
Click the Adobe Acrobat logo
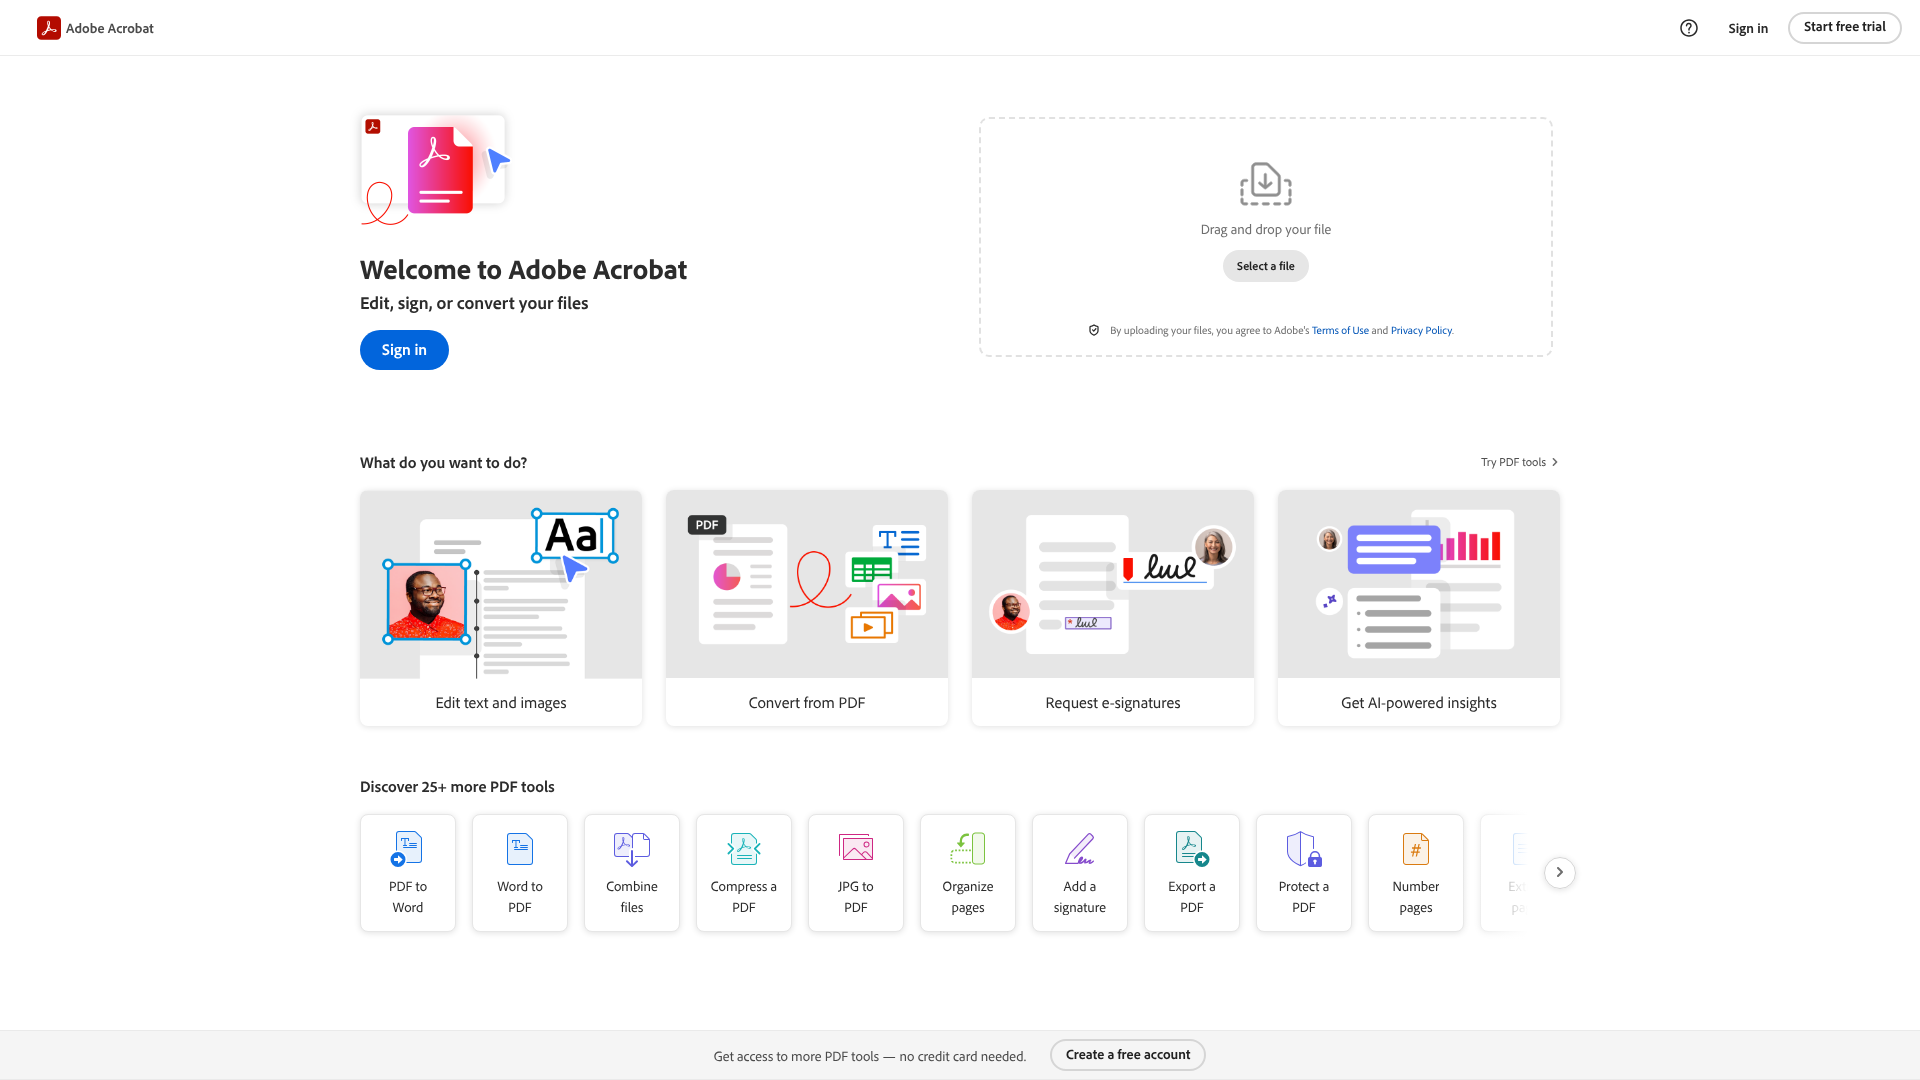(x=96, y=28)
